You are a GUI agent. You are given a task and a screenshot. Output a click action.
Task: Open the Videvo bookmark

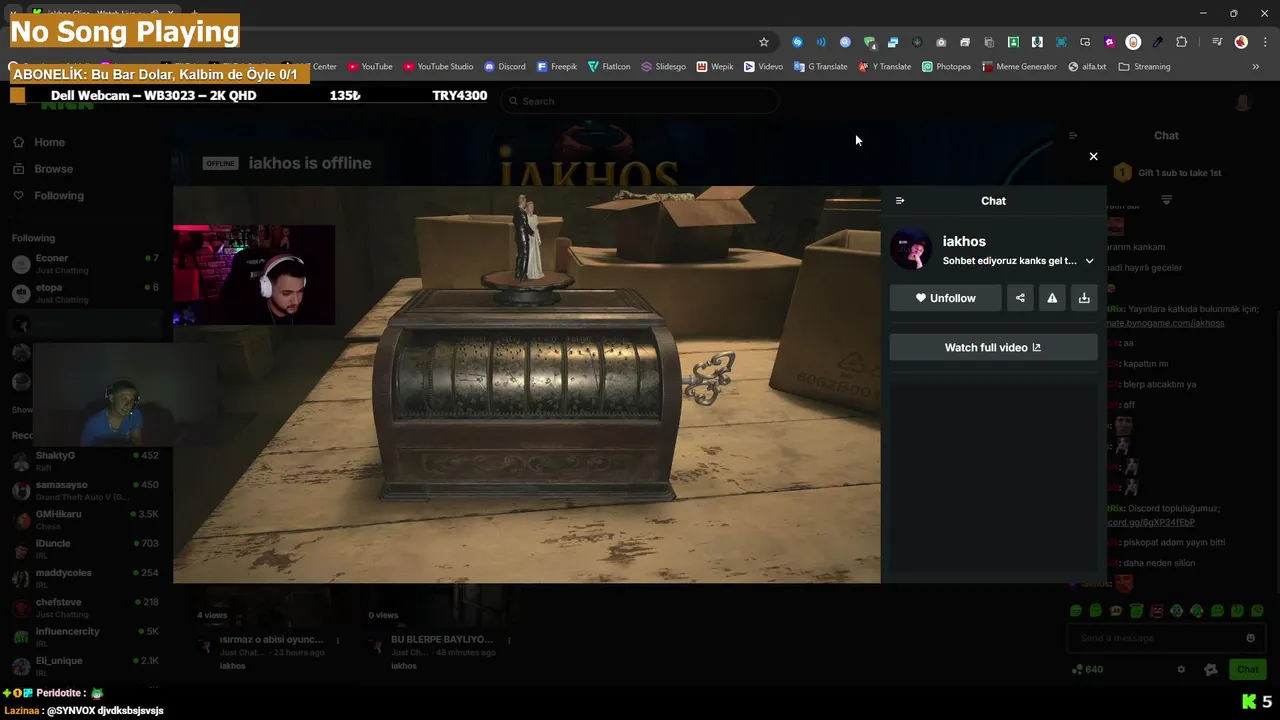tap(763, 67)
